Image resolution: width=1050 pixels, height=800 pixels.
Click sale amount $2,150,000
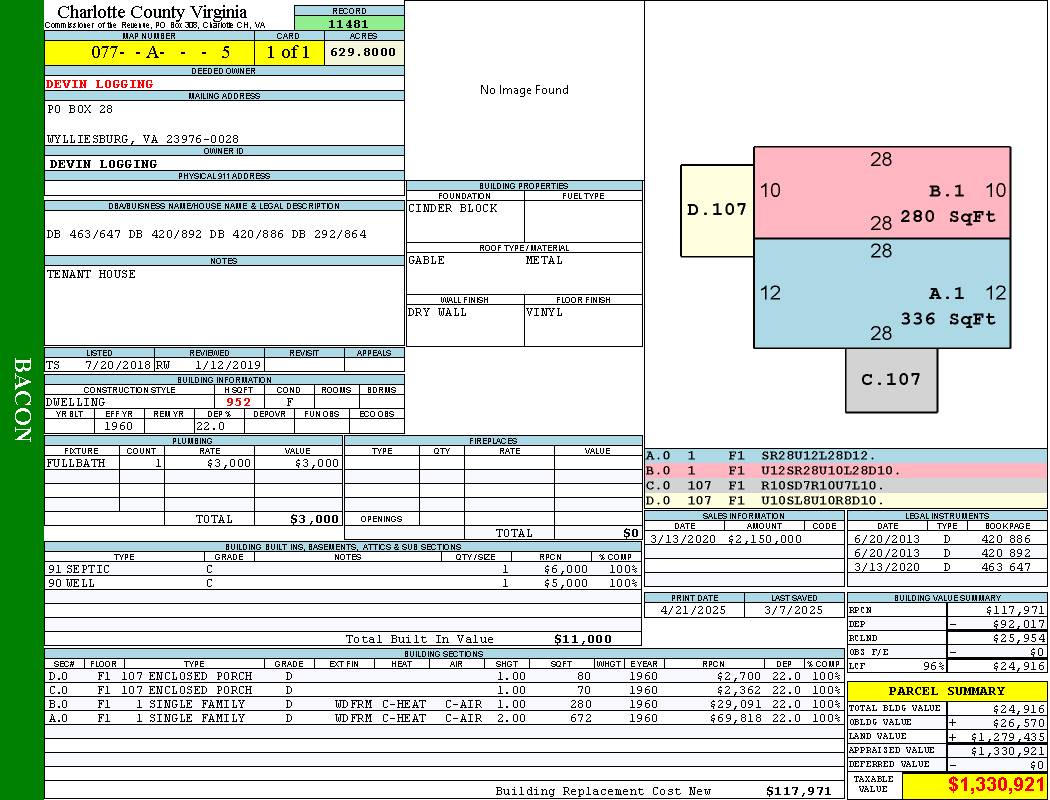click(x=764, y=539)
